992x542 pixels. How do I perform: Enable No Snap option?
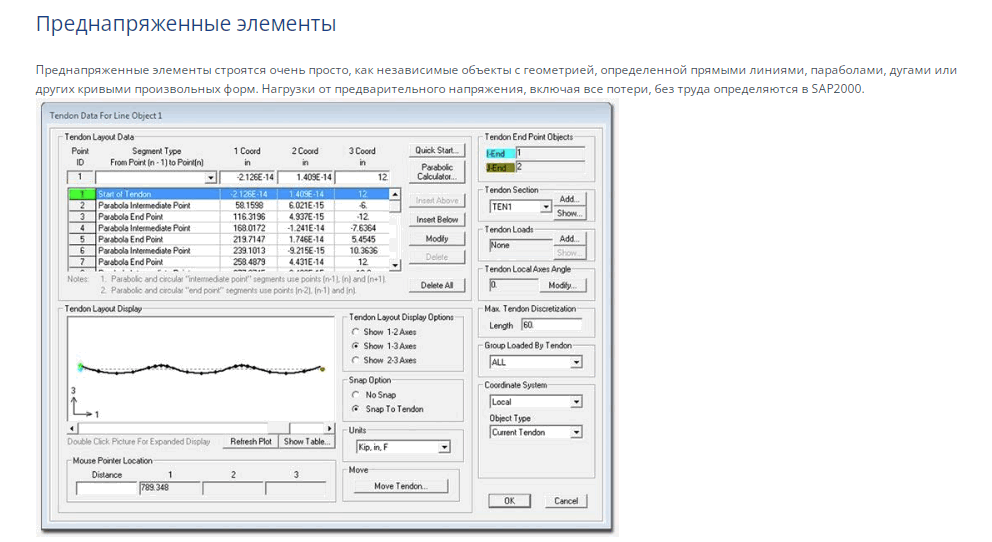(x=354, y=395)
